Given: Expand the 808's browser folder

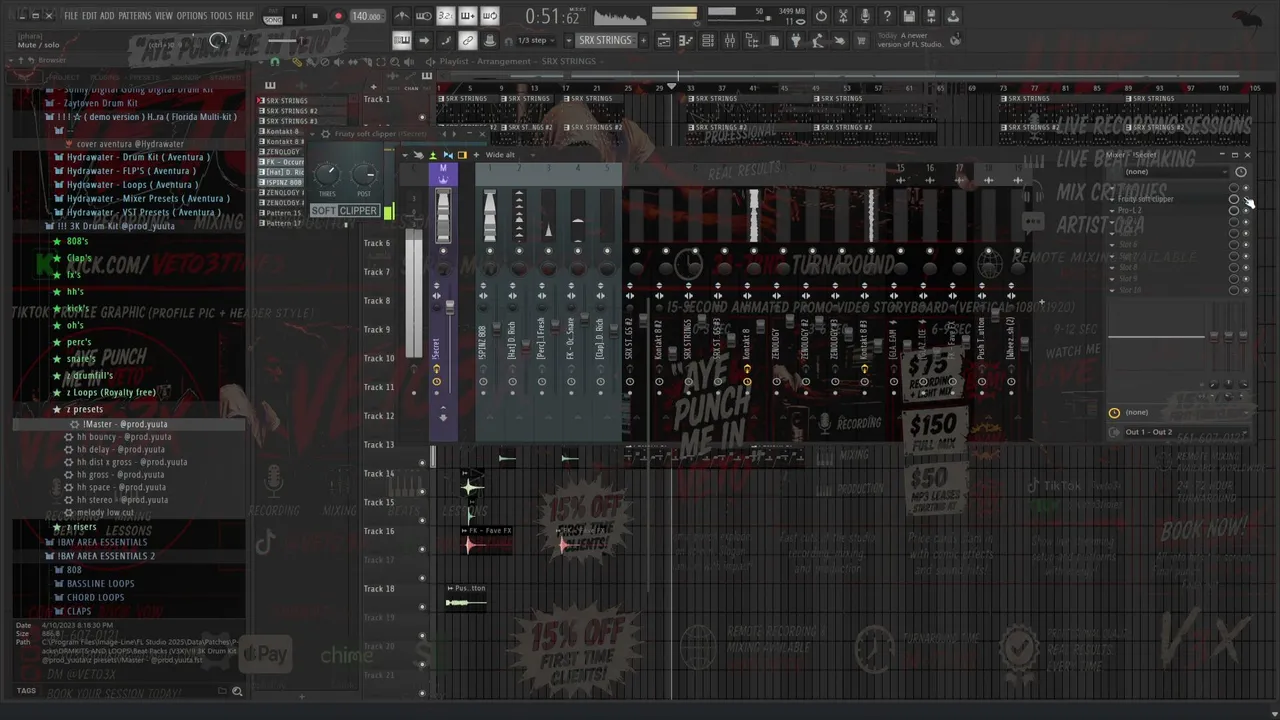Looking at the screenshot, I should tap(77, 241).
